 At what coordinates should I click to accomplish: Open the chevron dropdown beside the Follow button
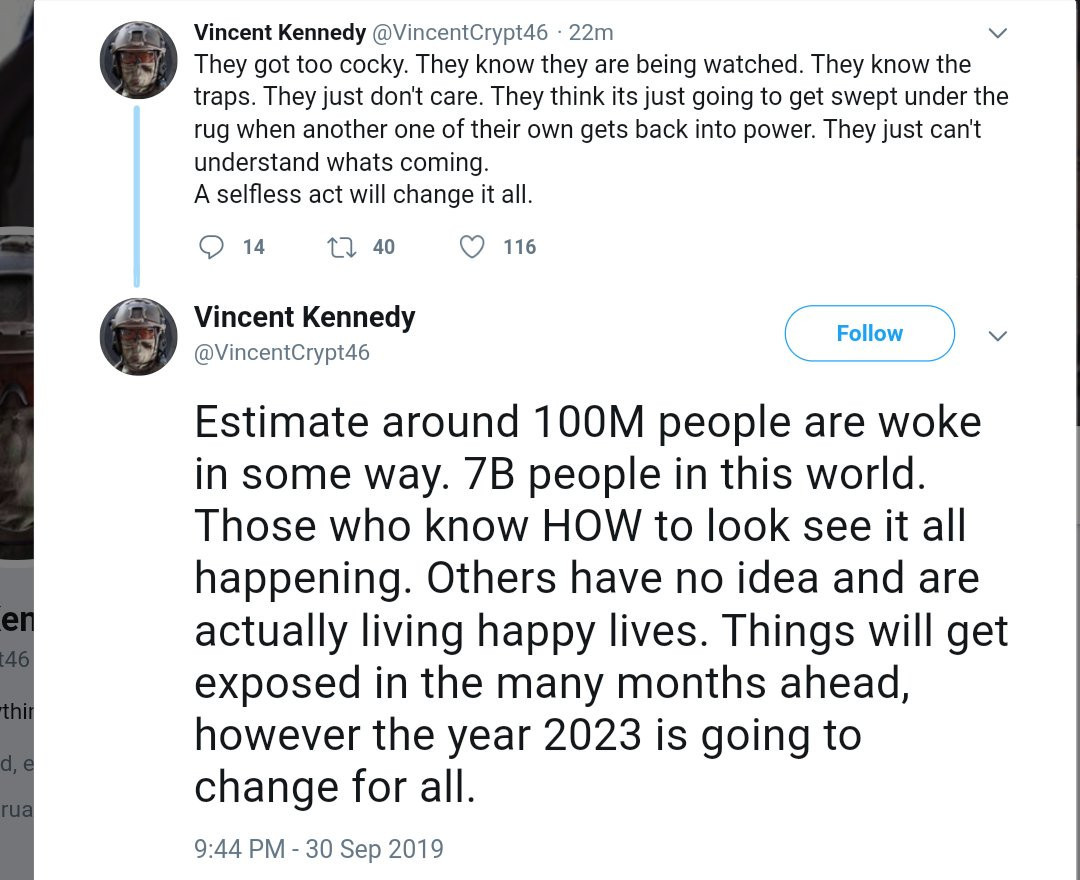click(x=997, y=335)
